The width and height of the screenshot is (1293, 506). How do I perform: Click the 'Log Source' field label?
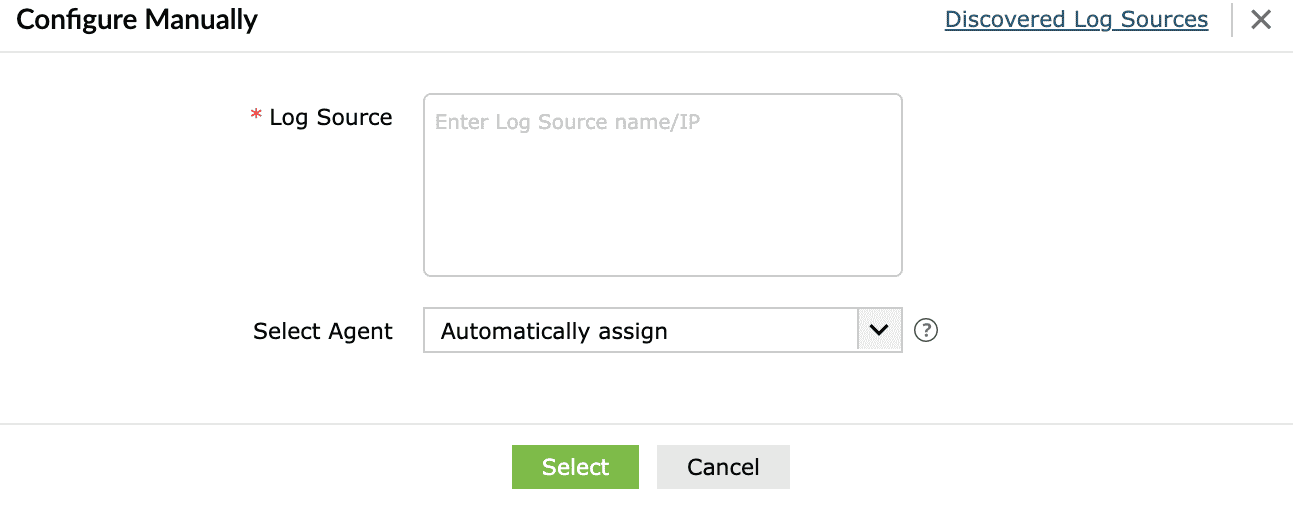pyautogui.click(x=330, y=118)
